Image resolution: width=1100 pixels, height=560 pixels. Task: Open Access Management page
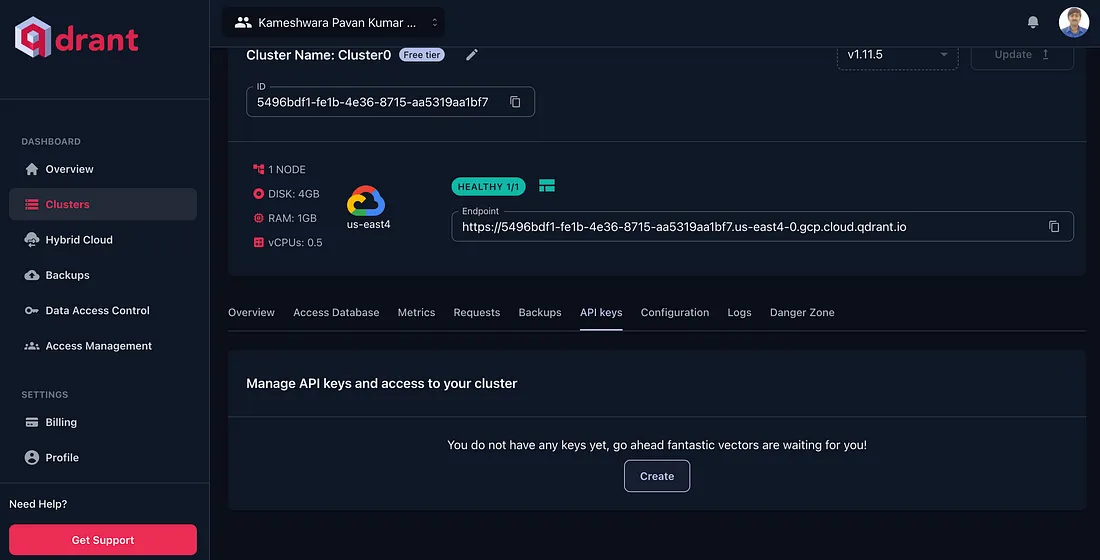(x=102, y=346)
